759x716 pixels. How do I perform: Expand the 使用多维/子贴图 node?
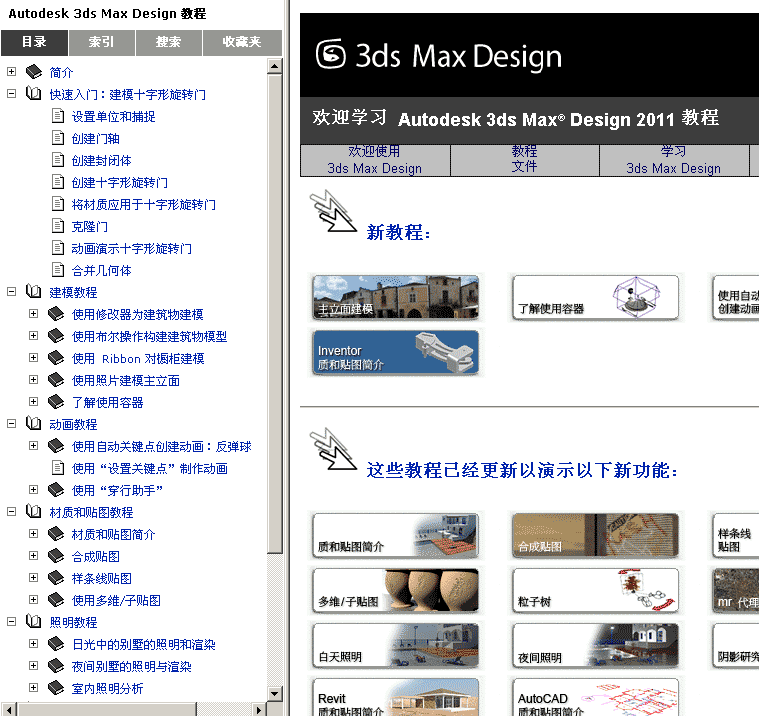tap(33, 600)
